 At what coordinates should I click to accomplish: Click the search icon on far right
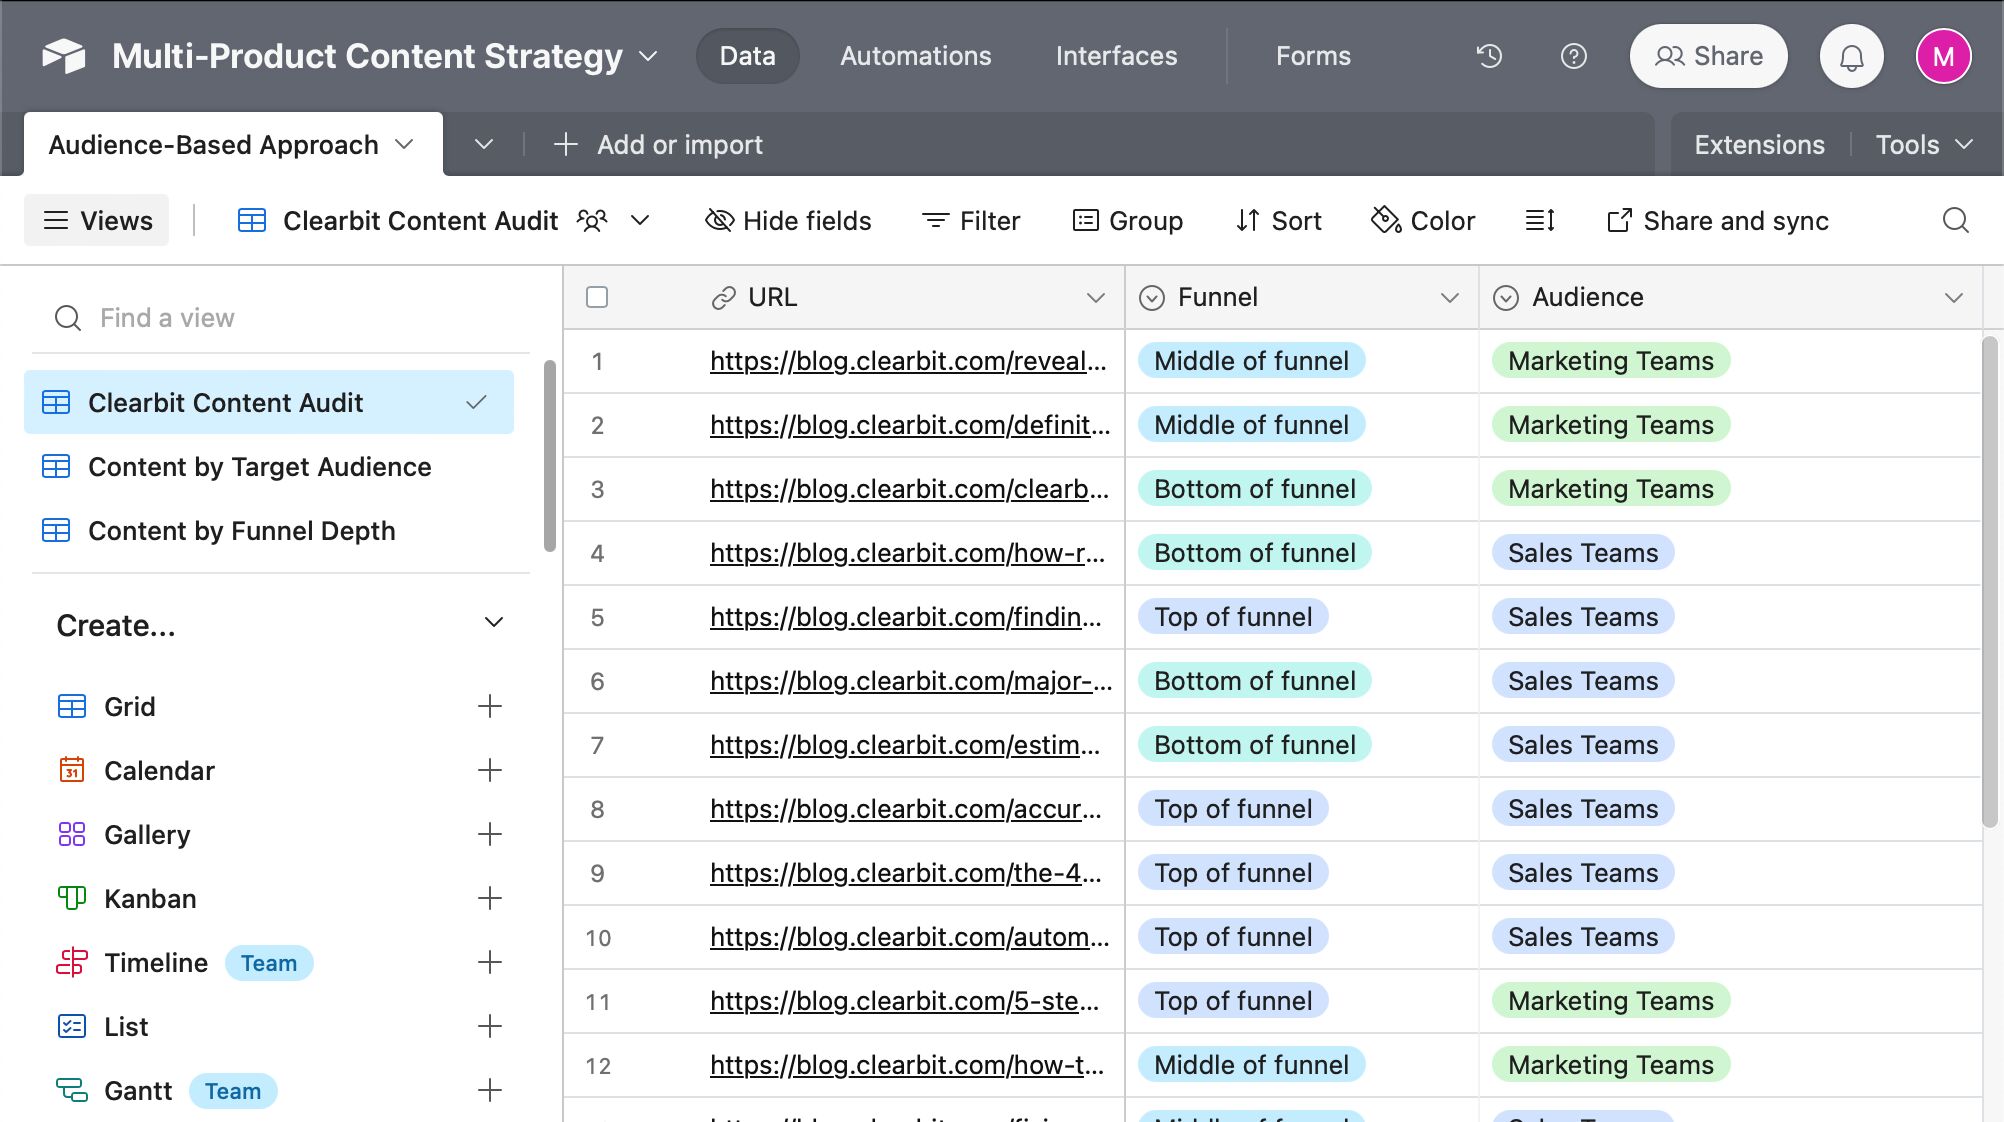(1954, 218)
